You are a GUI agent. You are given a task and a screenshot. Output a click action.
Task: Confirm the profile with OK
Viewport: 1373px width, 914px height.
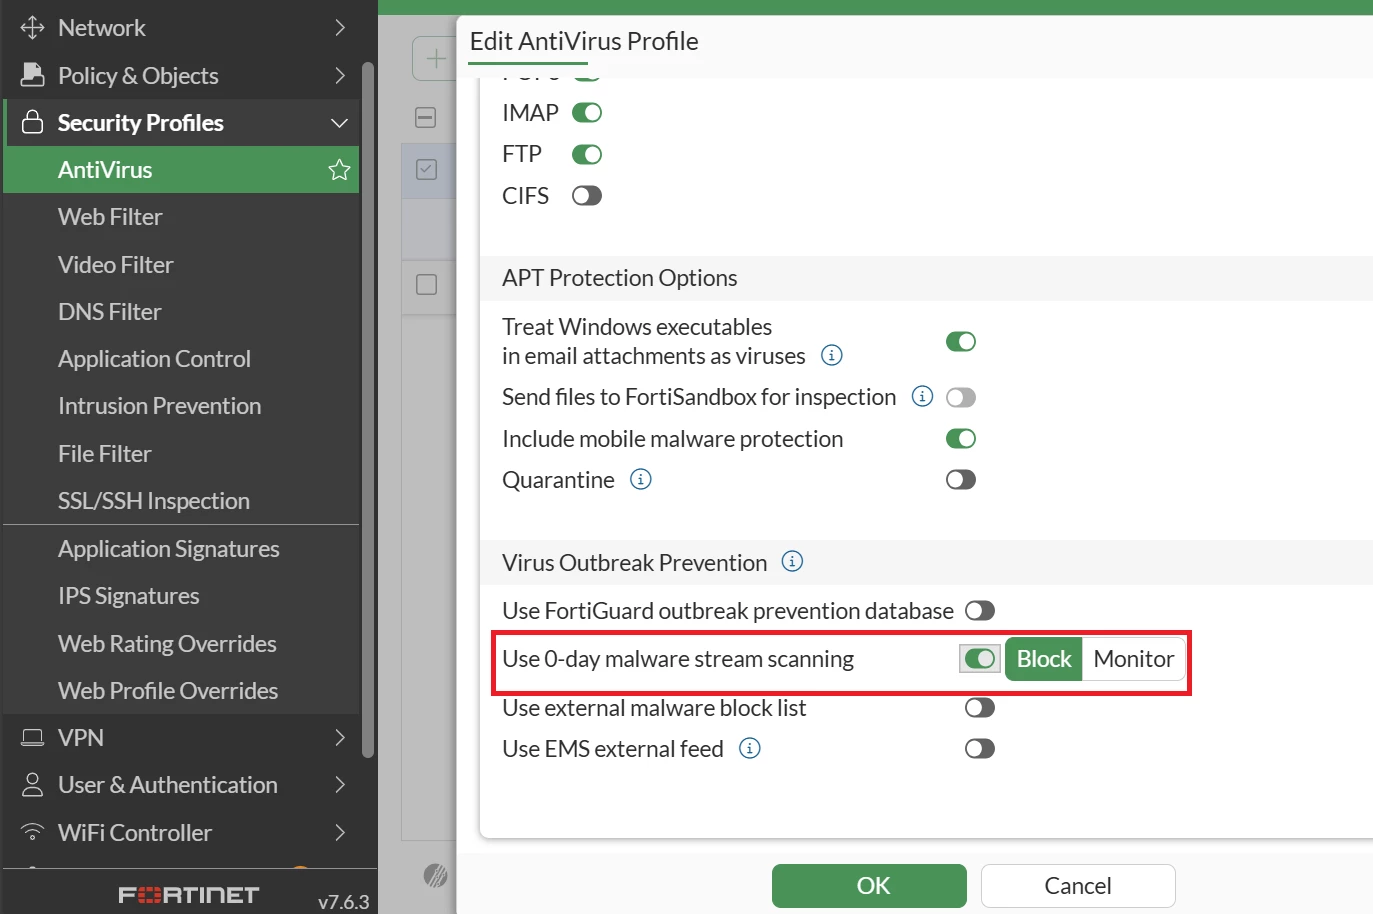click(869, 886)
